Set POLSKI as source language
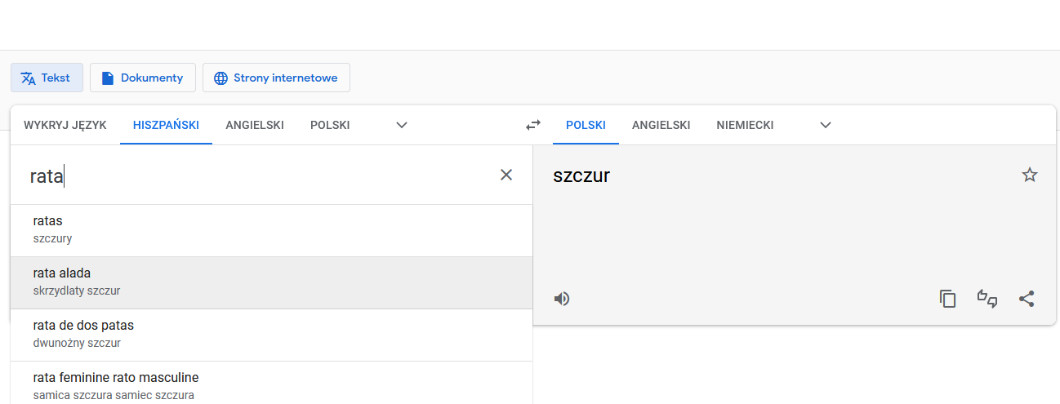This screenshot has height=404, width=1060. click(x=330, y=125)
